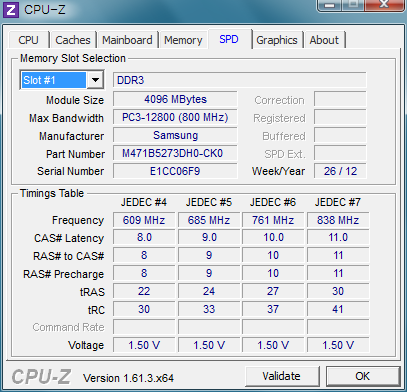Click the RAS# Precharge row label
This screenshot has width=407, height=392.
coord(63,274)
